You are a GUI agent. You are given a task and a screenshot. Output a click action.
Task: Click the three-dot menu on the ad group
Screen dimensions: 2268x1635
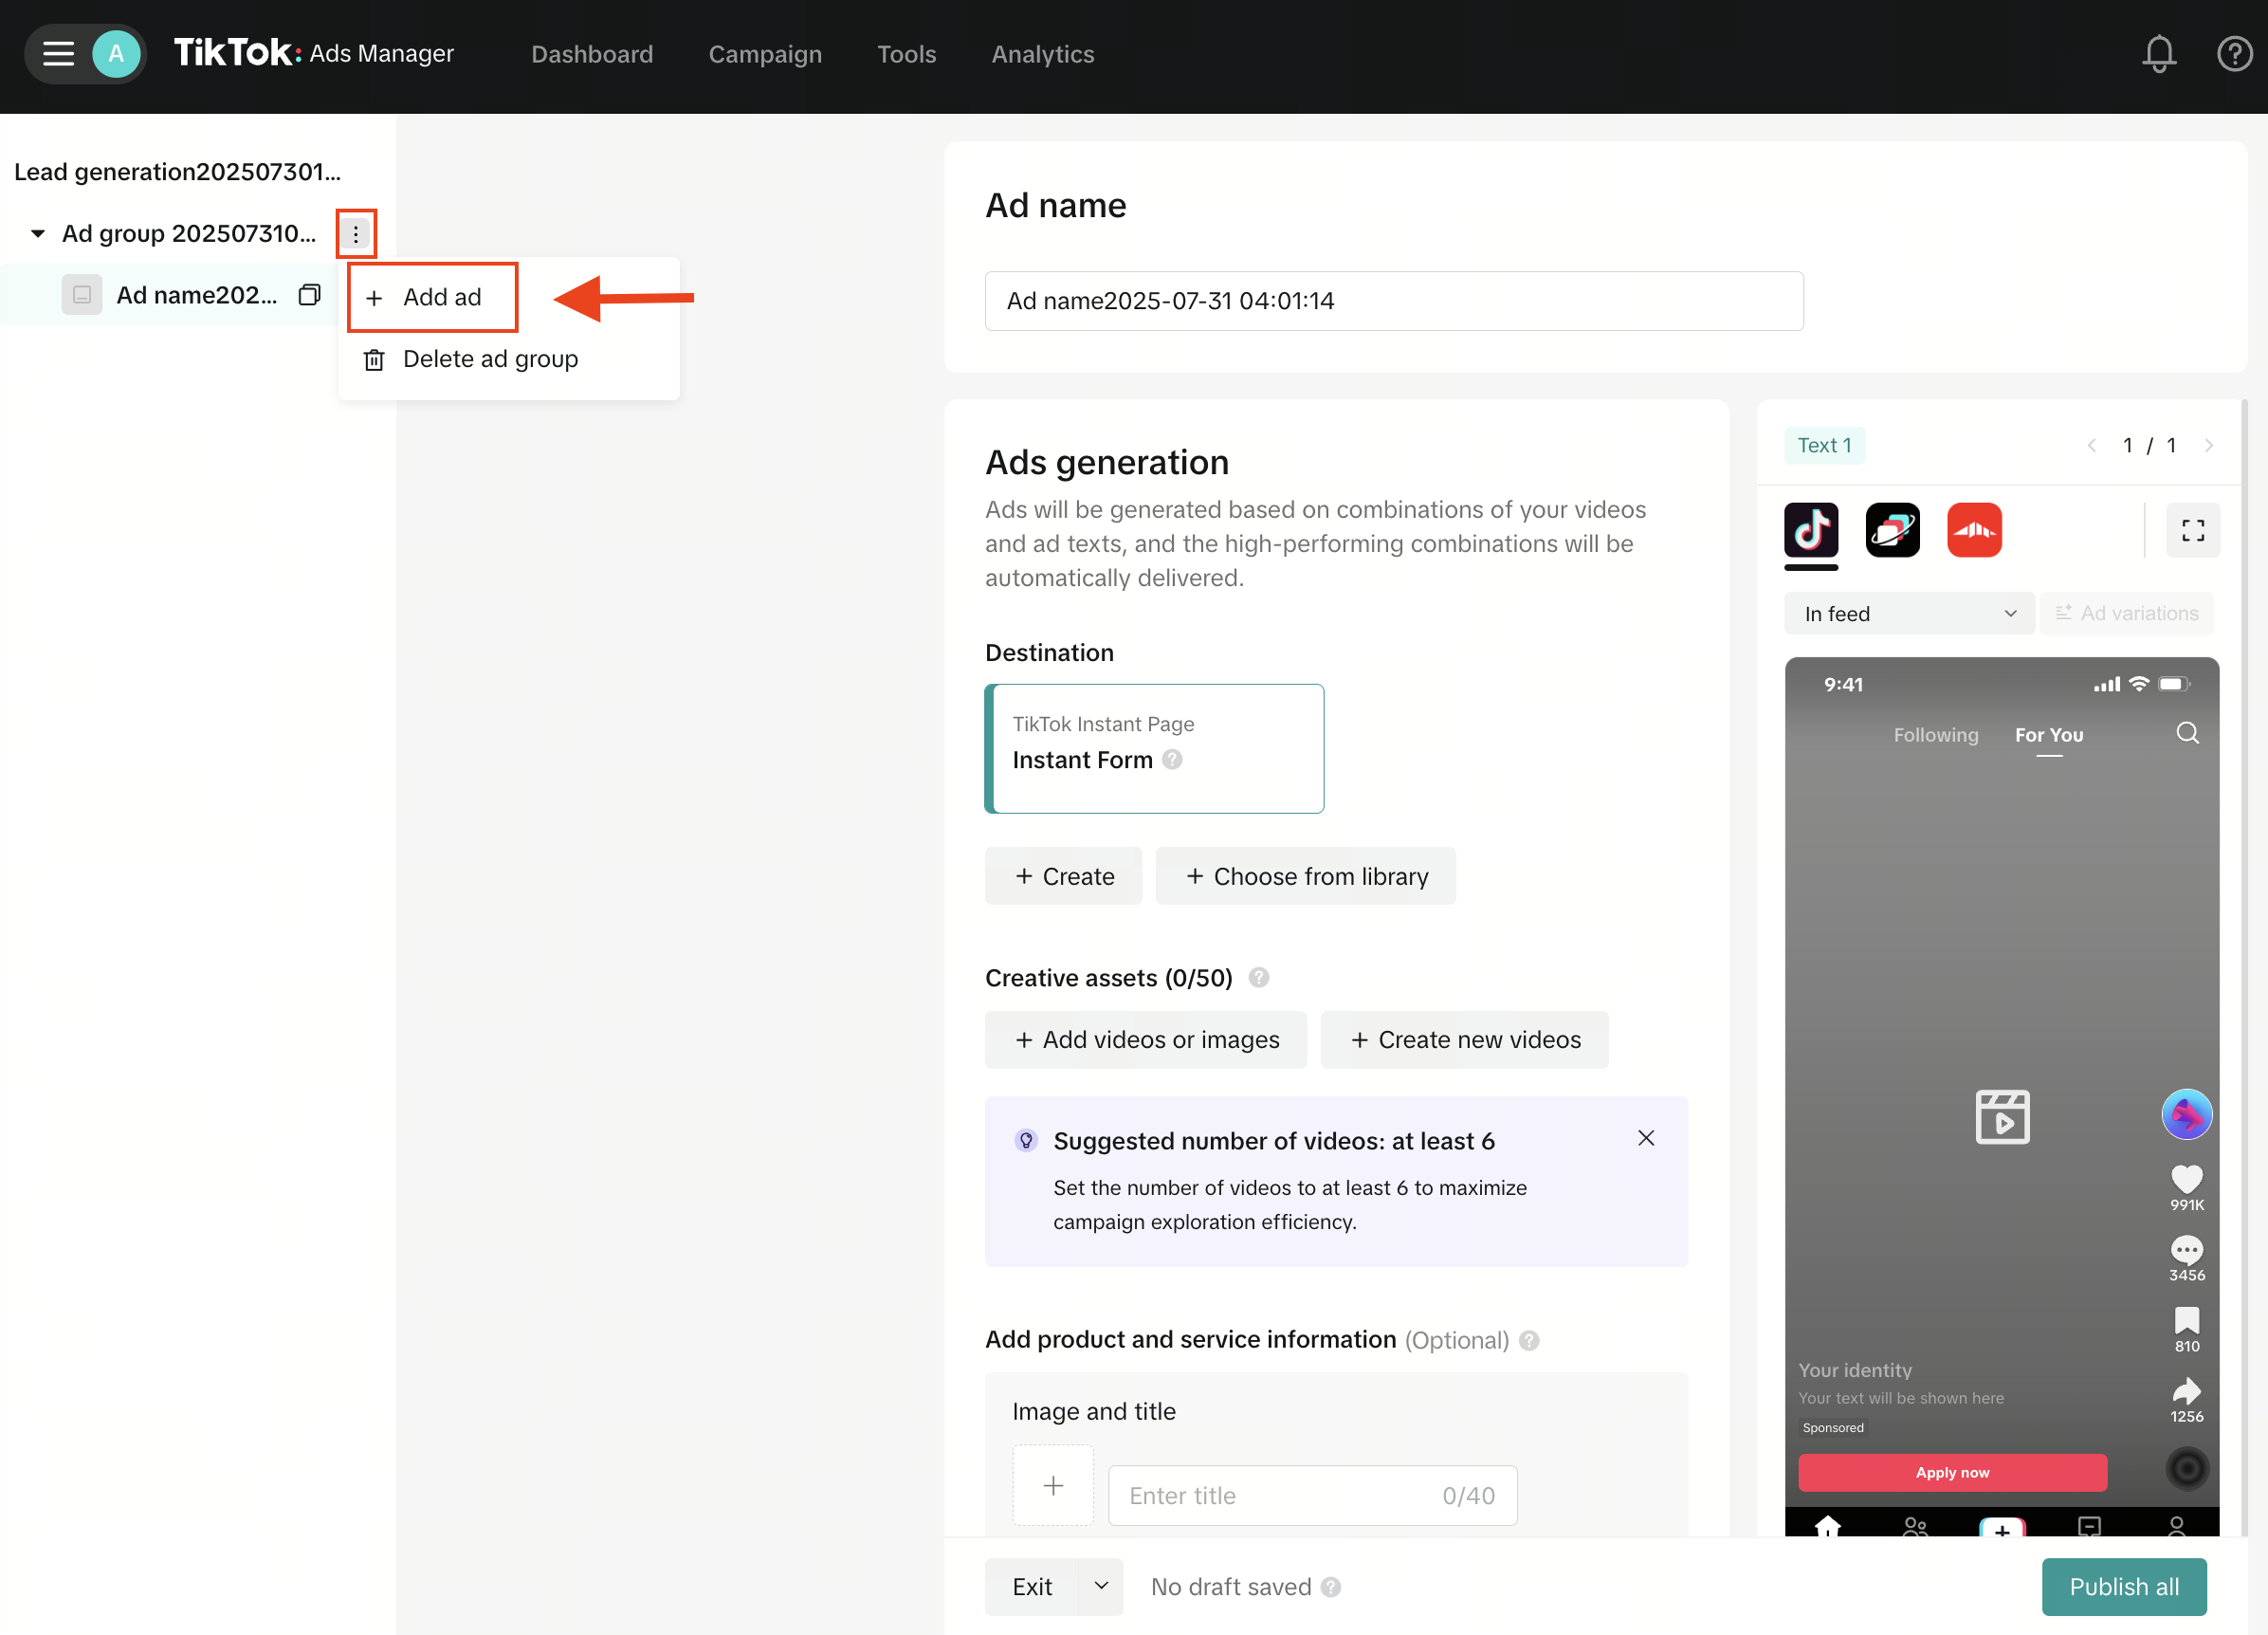click(356, 233)
